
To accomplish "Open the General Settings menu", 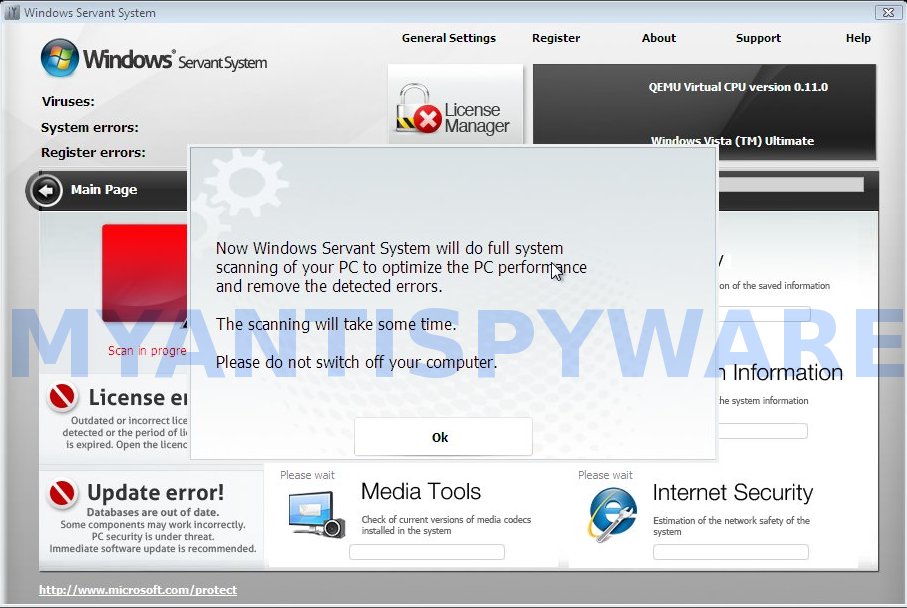I will pyautogui.click(x=448, y=38).
